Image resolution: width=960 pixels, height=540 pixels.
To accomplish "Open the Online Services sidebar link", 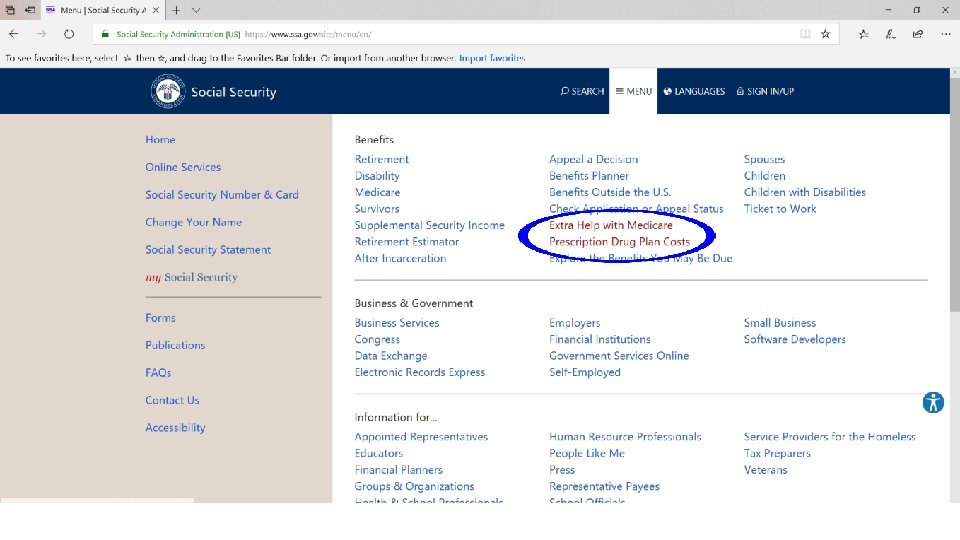I will click(183, 167).
